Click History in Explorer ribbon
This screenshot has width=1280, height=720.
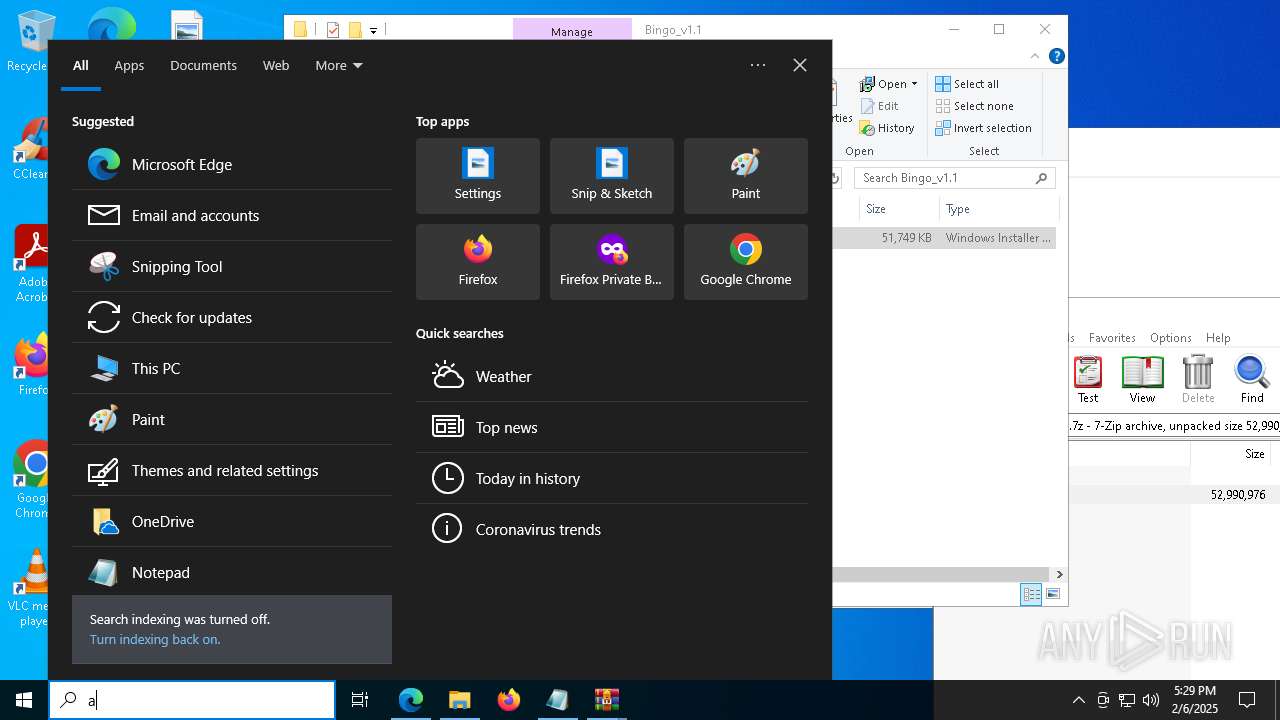tap(887, 128)
